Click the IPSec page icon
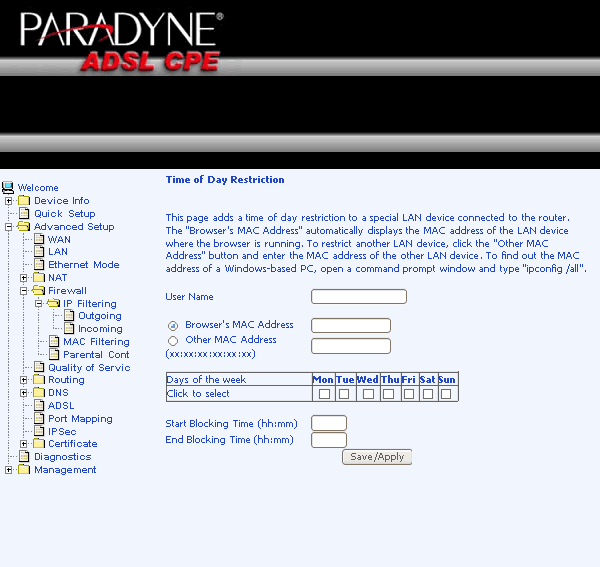 coord(39,431)
